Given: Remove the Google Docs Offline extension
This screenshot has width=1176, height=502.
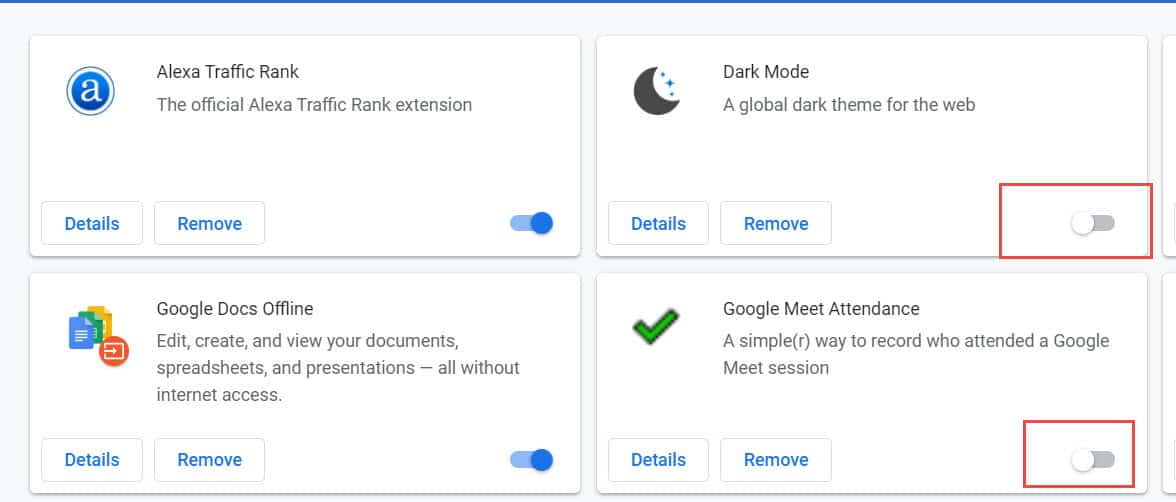Looking at the screenshot, I should 209,460.
